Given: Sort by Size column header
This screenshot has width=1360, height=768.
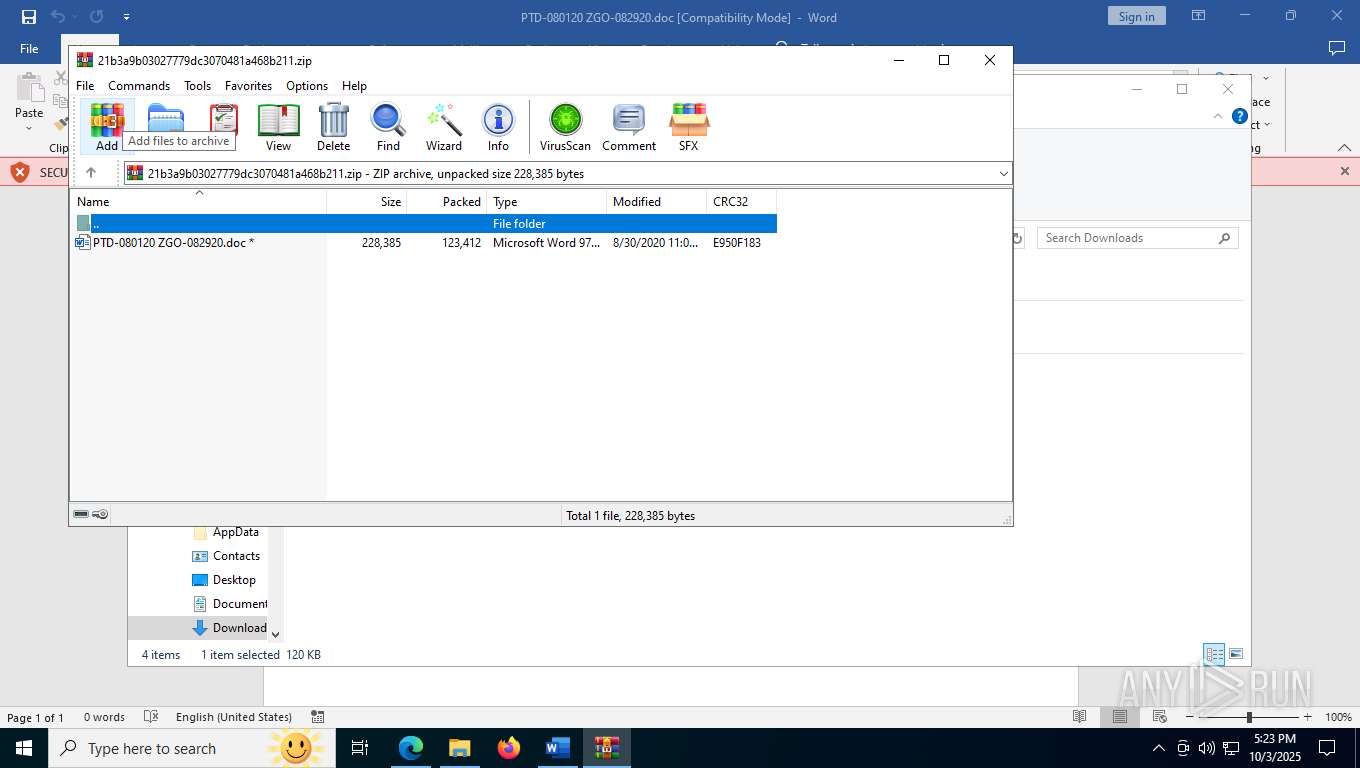Looking at the screenshot, I should coord(367,202).
